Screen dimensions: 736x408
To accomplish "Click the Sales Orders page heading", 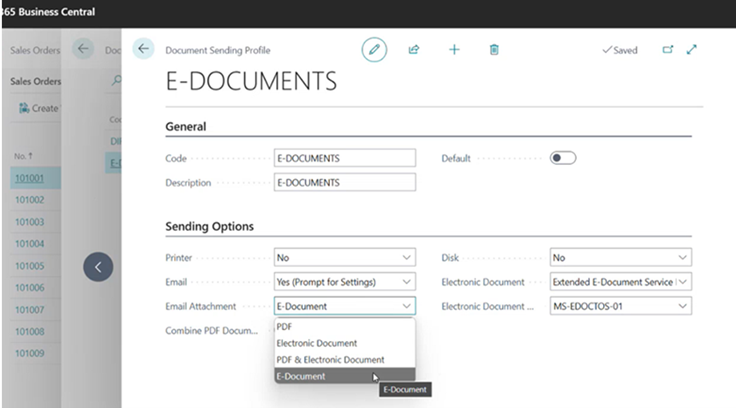I will 36,81.
